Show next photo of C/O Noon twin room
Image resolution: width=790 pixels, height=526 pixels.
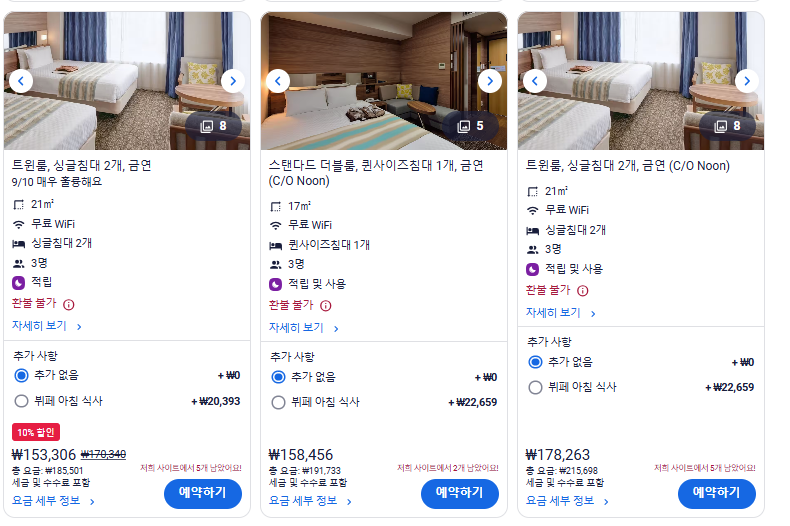[747, 81]
